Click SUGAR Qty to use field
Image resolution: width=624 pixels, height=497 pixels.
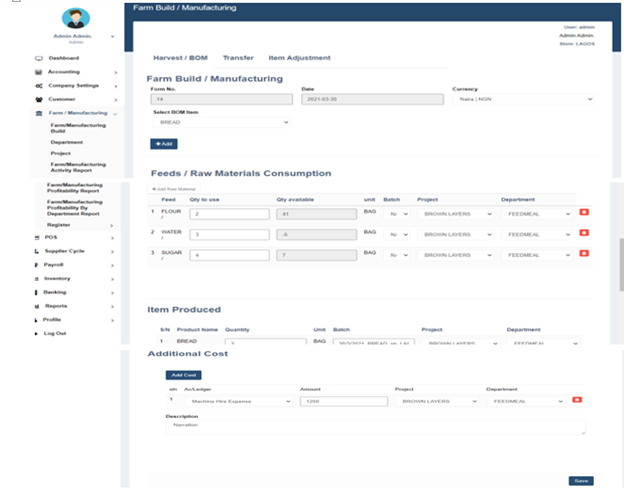pos(230,255)
